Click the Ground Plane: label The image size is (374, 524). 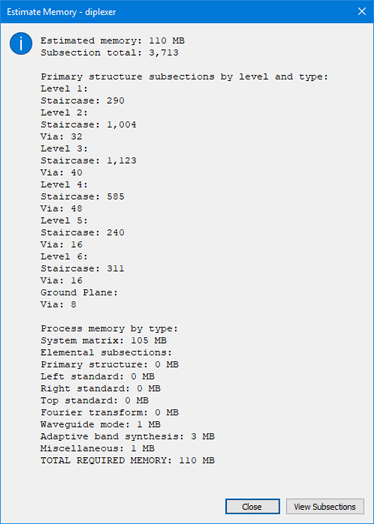coord(80,293)
